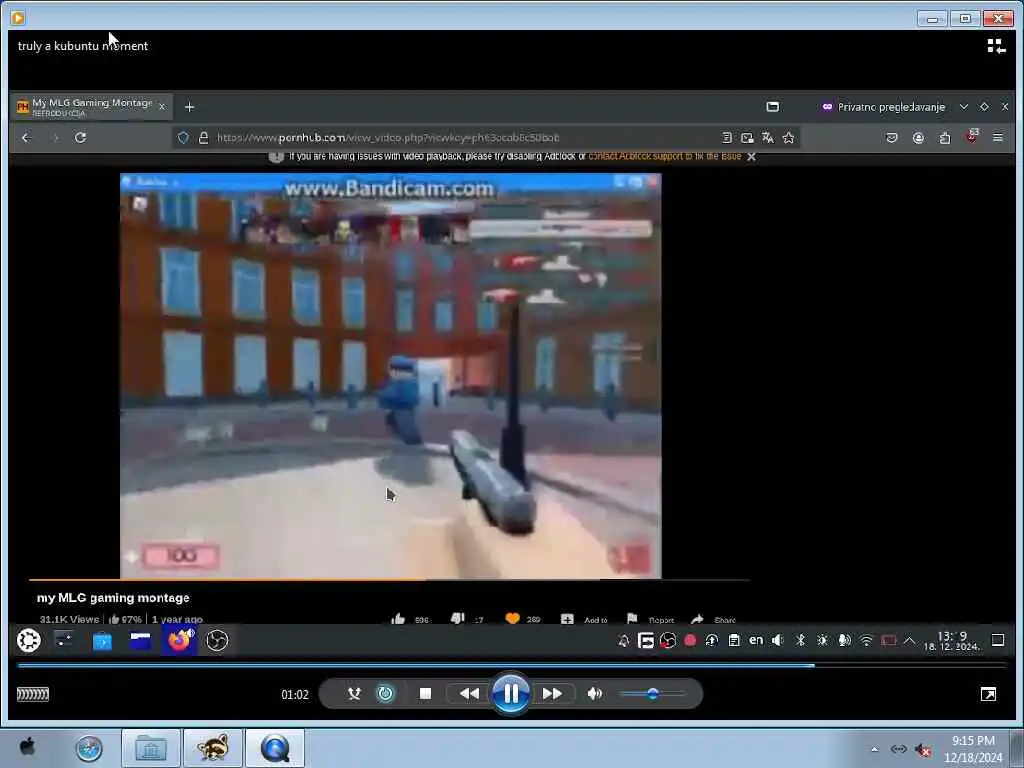
Task: Bookmark the page with the star icon
Action: [789, 138]
